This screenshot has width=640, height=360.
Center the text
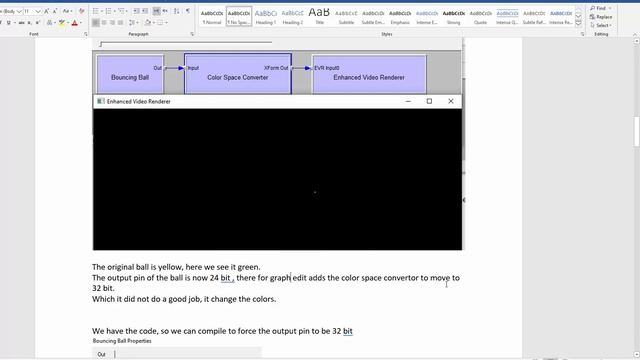pyautogui.click(x=104, y=22)
